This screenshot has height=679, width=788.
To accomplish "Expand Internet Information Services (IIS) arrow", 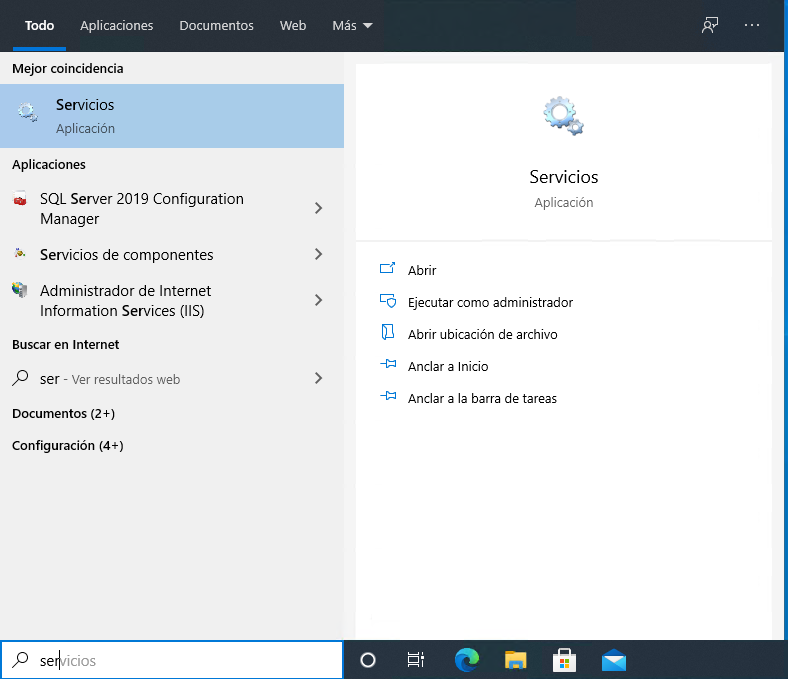I will tap(318, 300).
